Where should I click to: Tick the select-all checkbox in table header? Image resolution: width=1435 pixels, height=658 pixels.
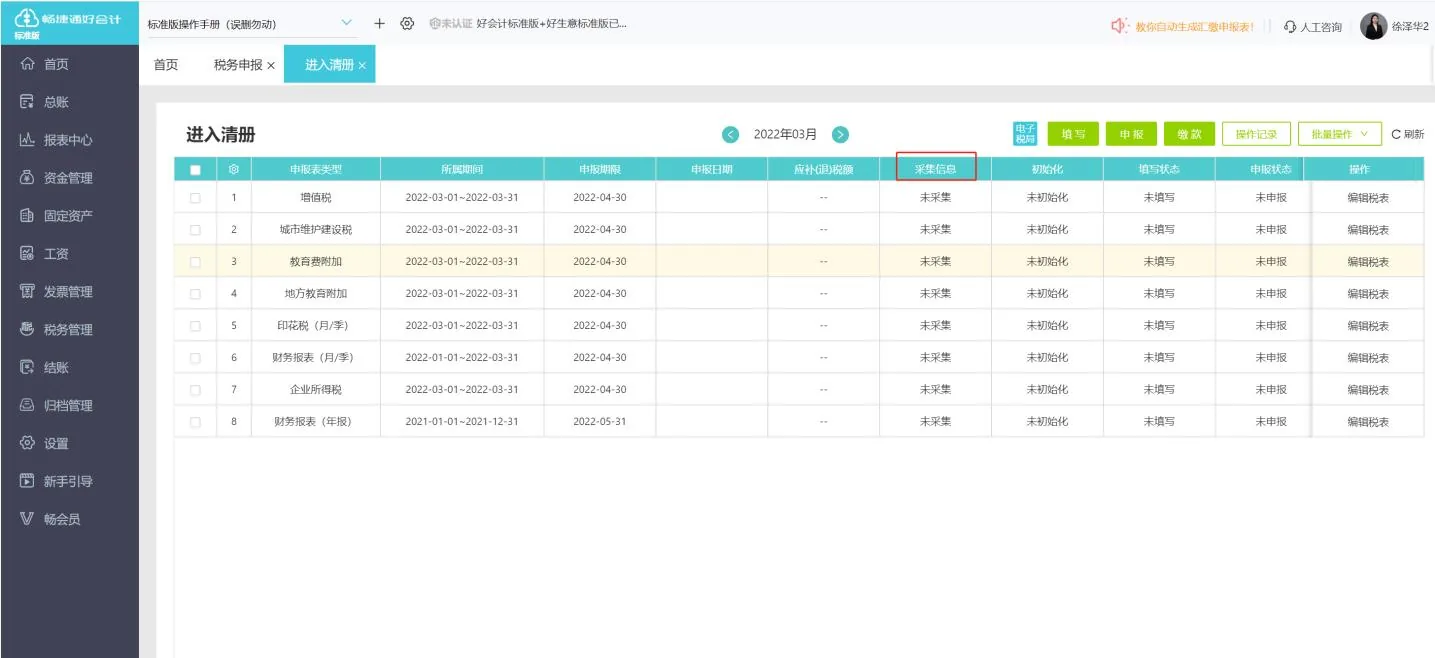(x=195, y=170)
